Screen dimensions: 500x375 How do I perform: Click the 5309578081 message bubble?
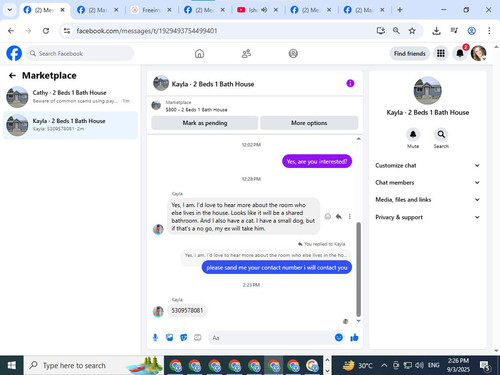point(187,310)
